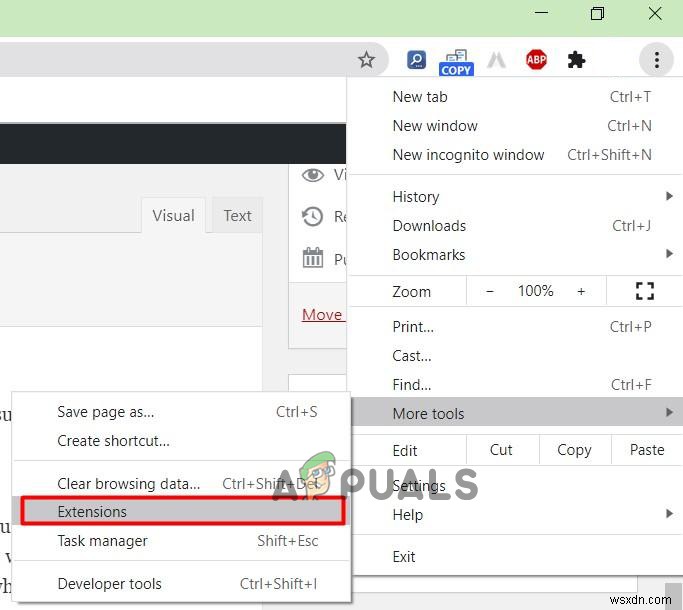The image size is (683, 610).
Task: Open Settings from Chrome menu
Action: pyautogui.click(x=515, y=485)
